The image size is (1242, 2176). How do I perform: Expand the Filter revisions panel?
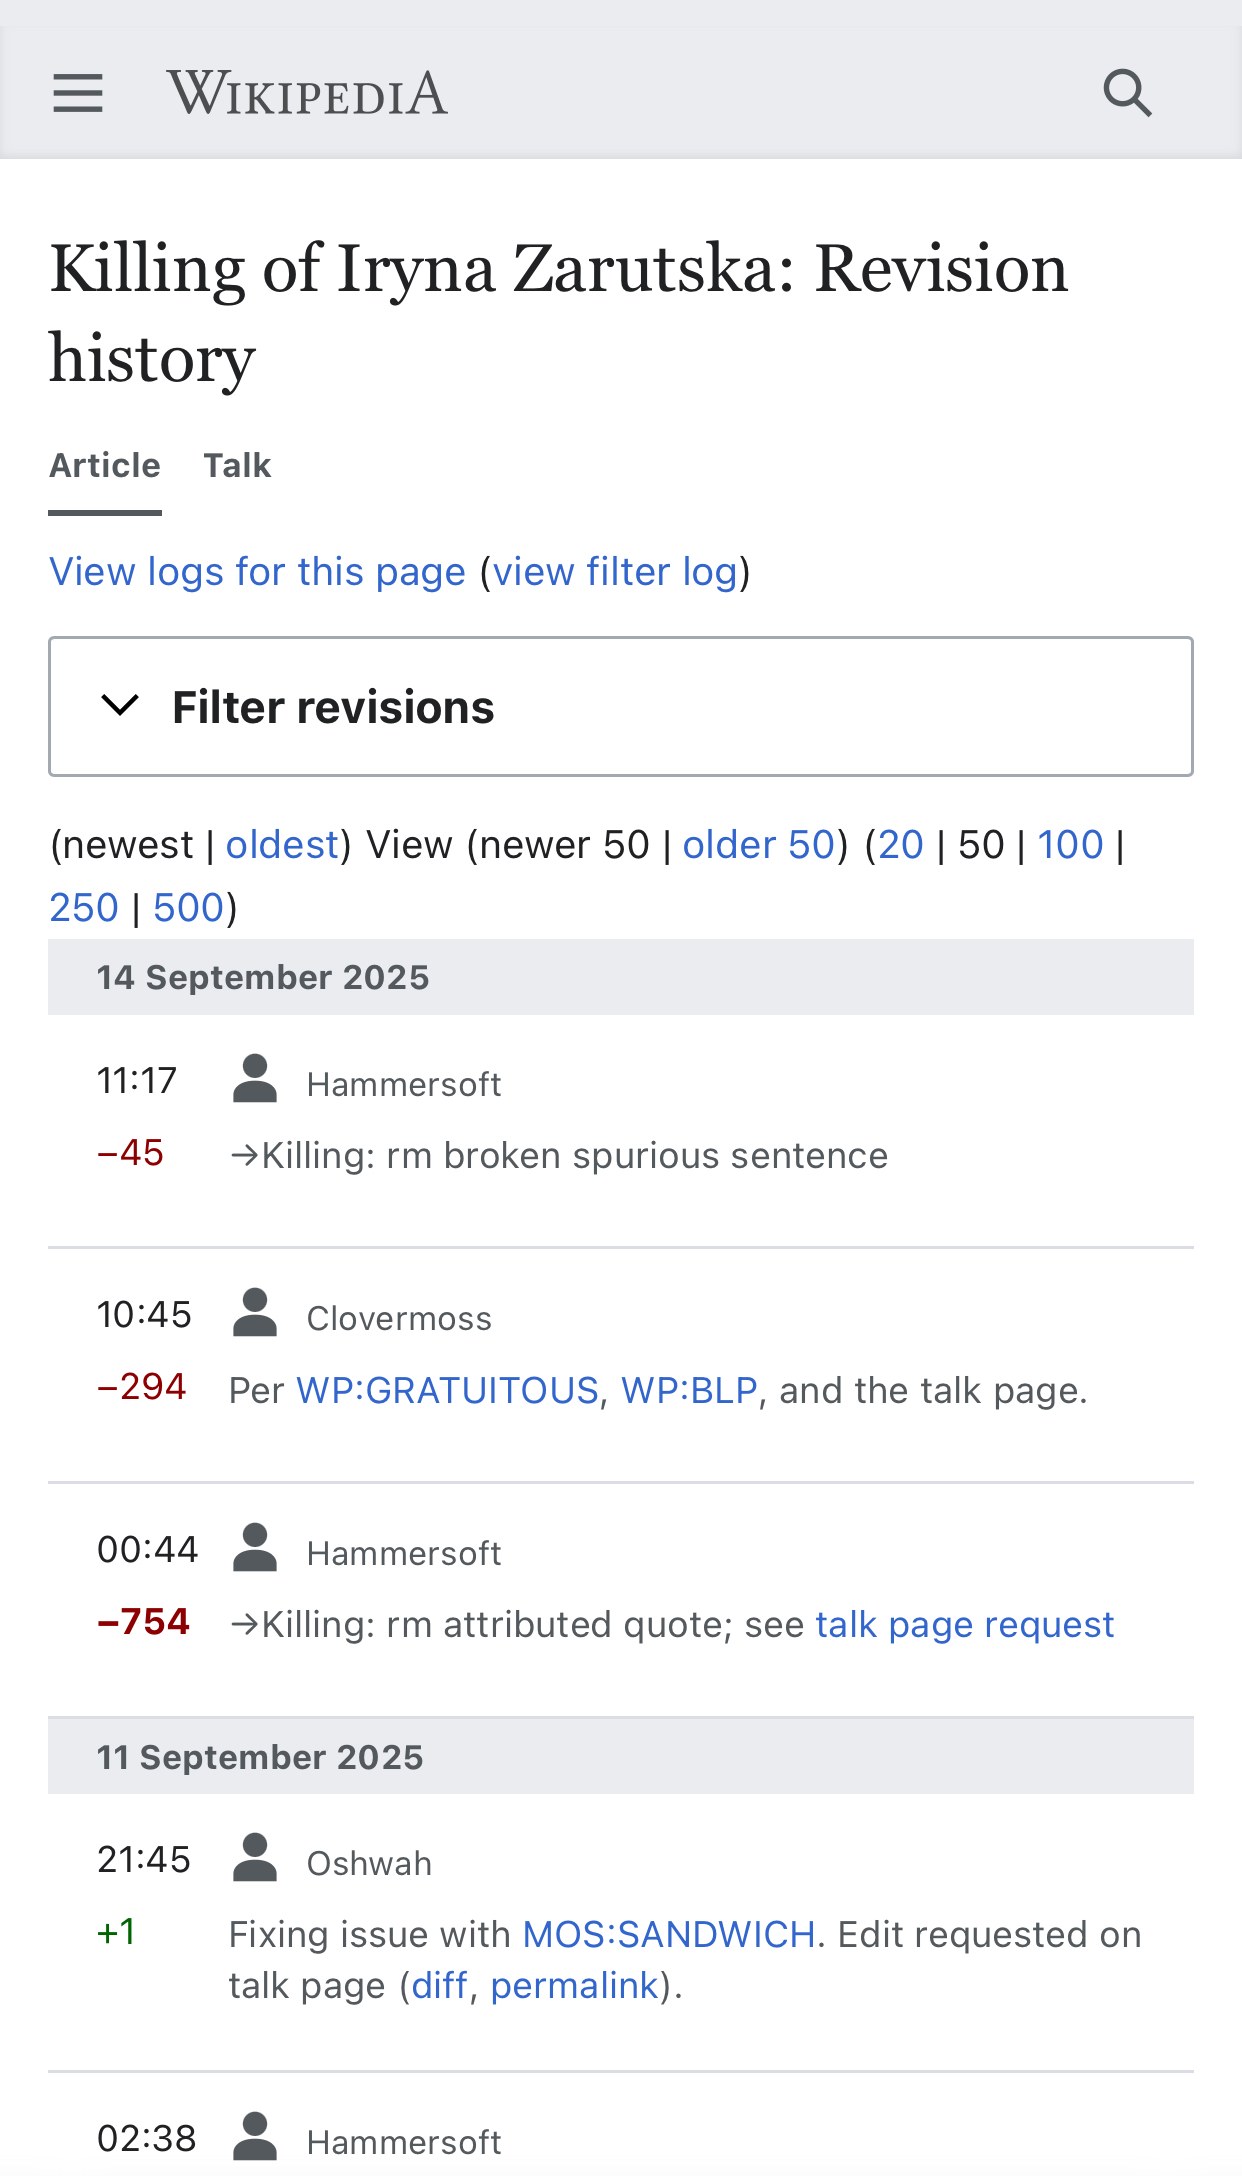click(621, 706)
